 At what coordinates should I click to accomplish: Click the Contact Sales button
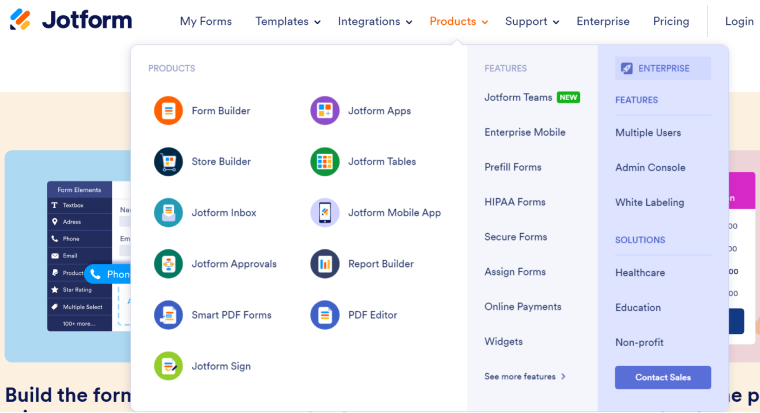(663, 377)
